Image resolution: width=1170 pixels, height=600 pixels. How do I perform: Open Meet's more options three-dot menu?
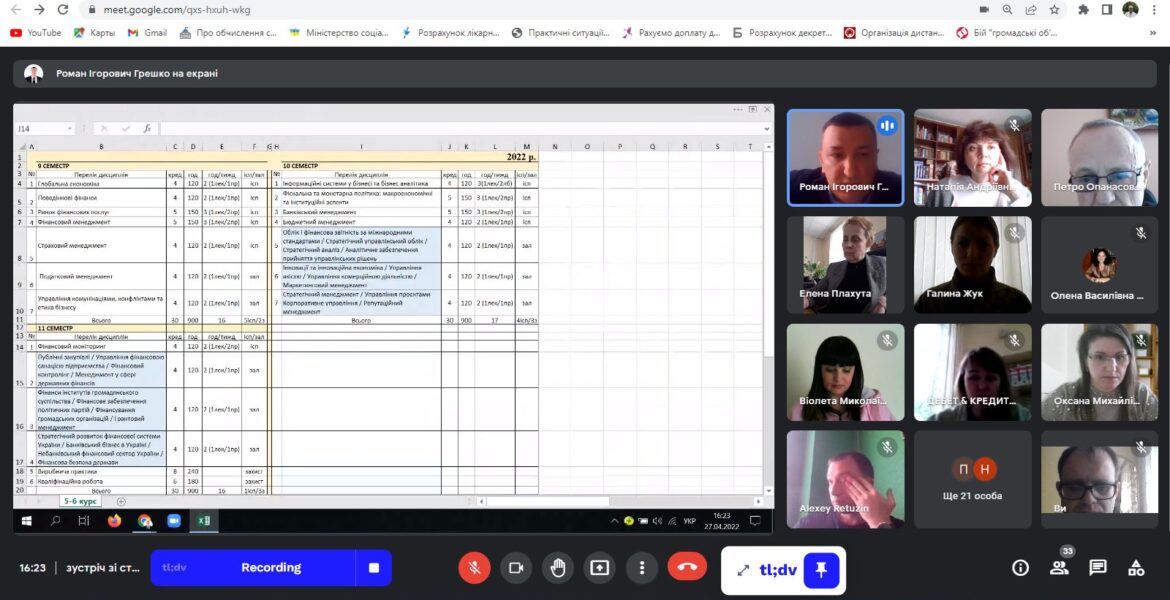point(642,568)
